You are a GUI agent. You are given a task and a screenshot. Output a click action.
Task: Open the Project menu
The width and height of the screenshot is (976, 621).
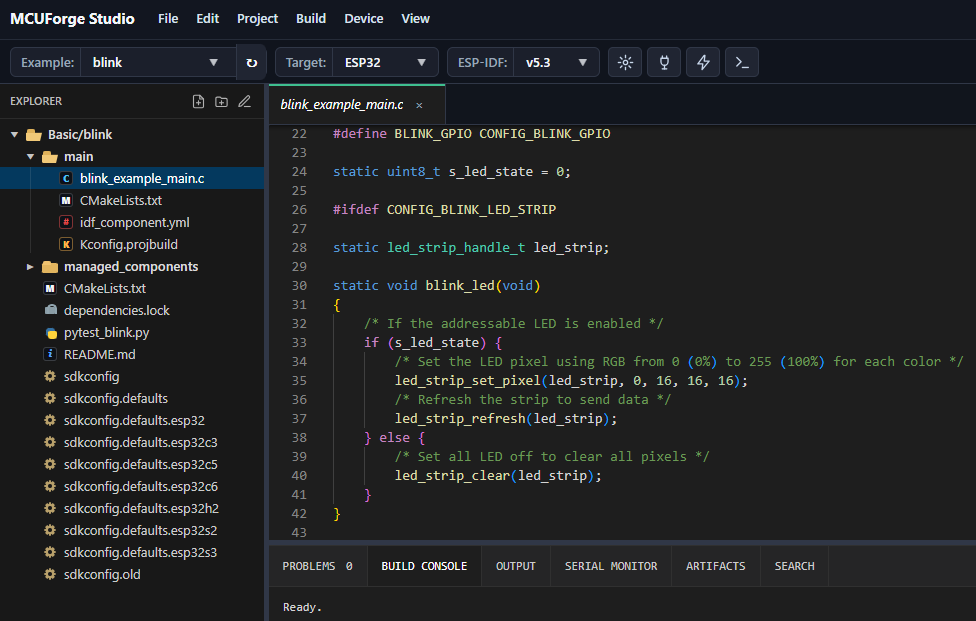[x=257, y=19]
